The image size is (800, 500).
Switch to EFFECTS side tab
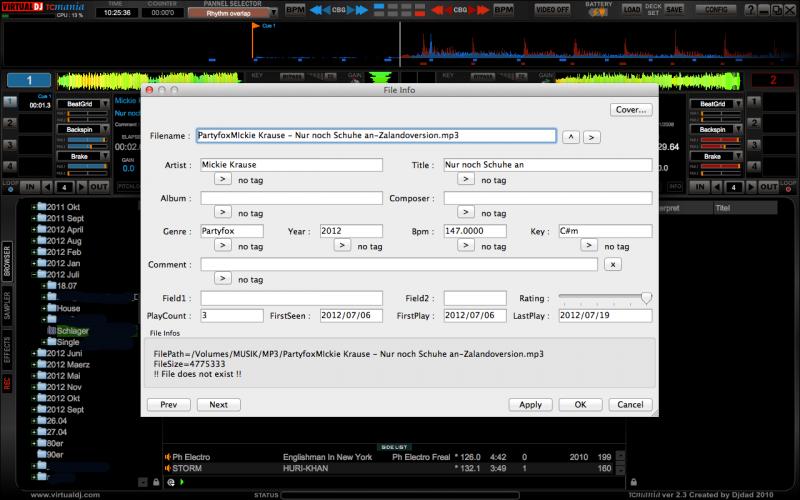point(7,350)
